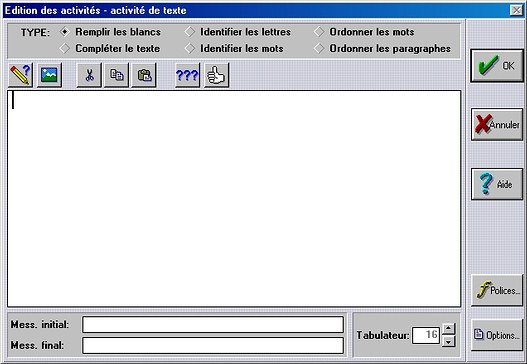Select Remplir les blancs type

[110, 32]
